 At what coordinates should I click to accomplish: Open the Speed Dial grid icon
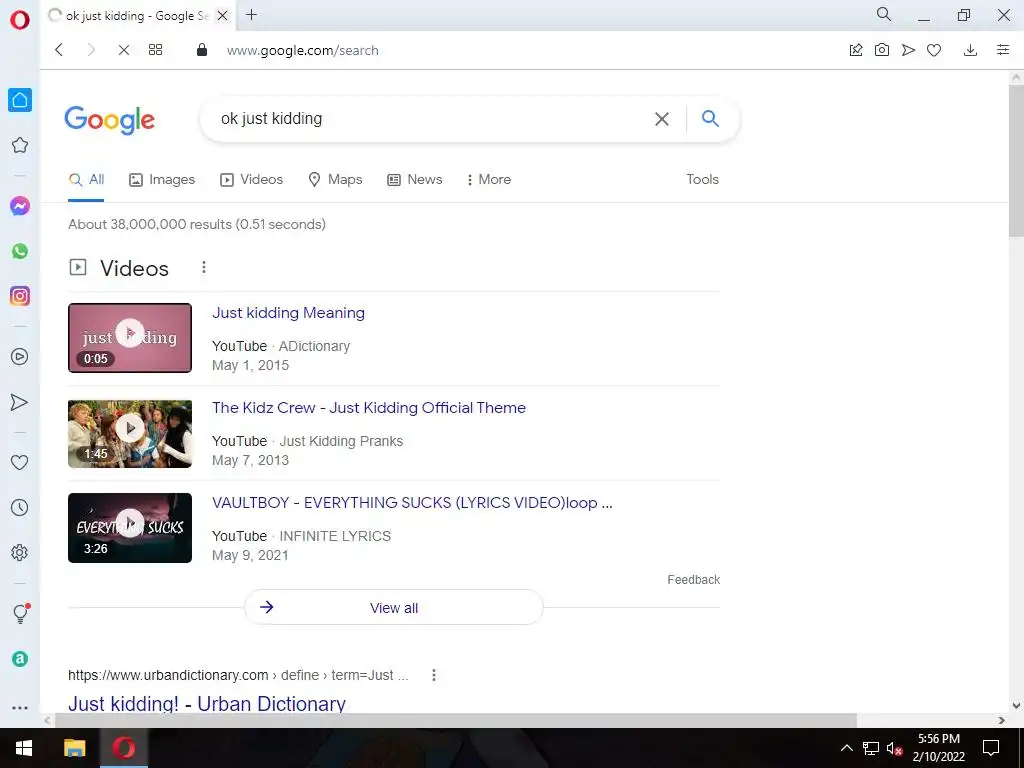coord(155,50)
